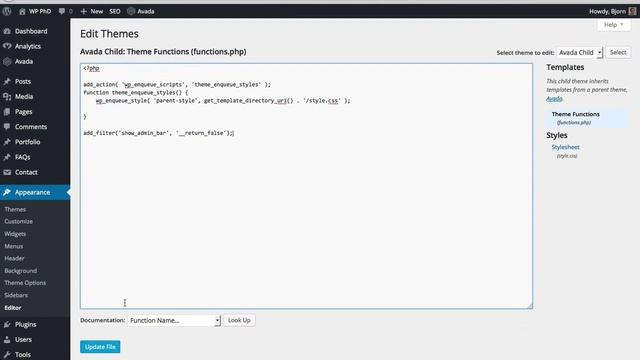Click the add_filter show_admin_bar code line
This screenshot has height=360, width=640.
pyautogui.click(x=158, y=133)
